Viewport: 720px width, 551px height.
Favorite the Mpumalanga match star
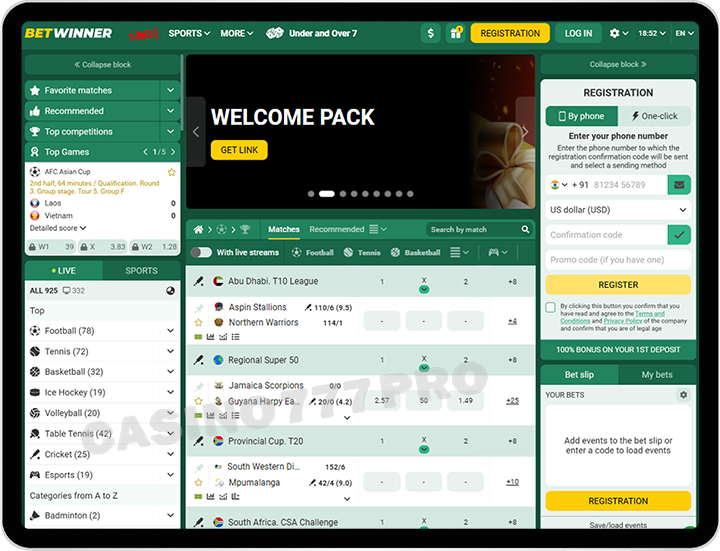(198, 483)
